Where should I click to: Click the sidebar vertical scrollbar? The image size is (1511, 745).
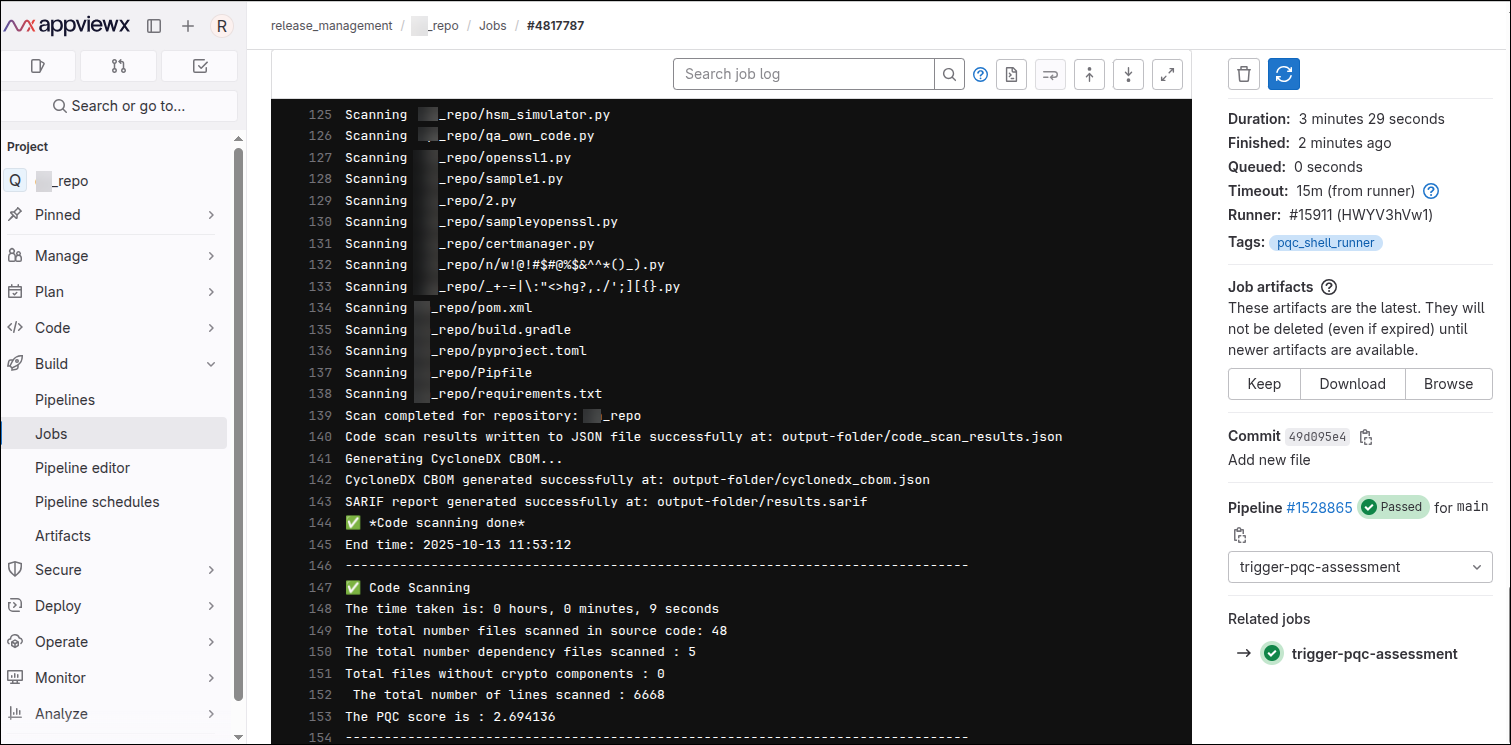coord(238,424)
